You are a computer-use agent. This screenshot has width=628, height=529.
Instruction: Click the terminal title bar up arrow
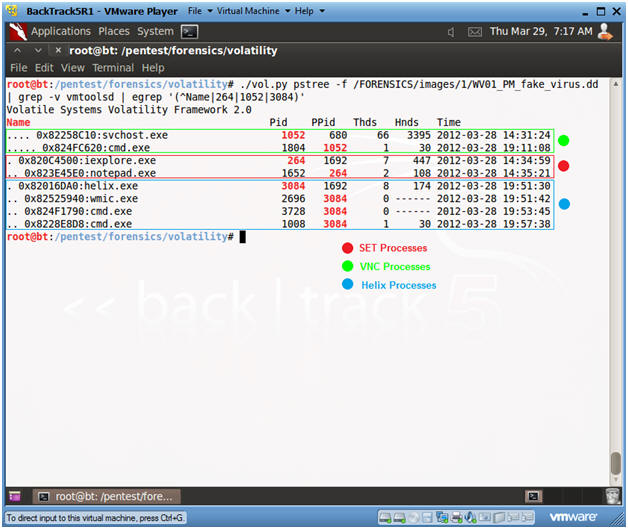pyautogui.click(x=17, y=50)
